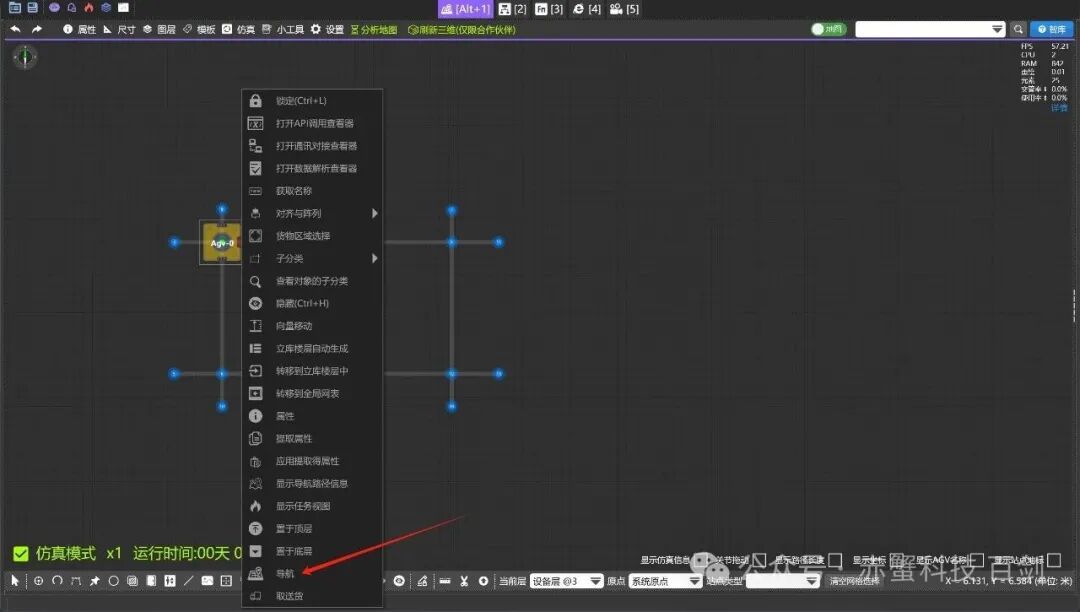Click the purple round icon in the top bar
The width and height of the screenshot is (1080, 612).
(x=54, y=8)
